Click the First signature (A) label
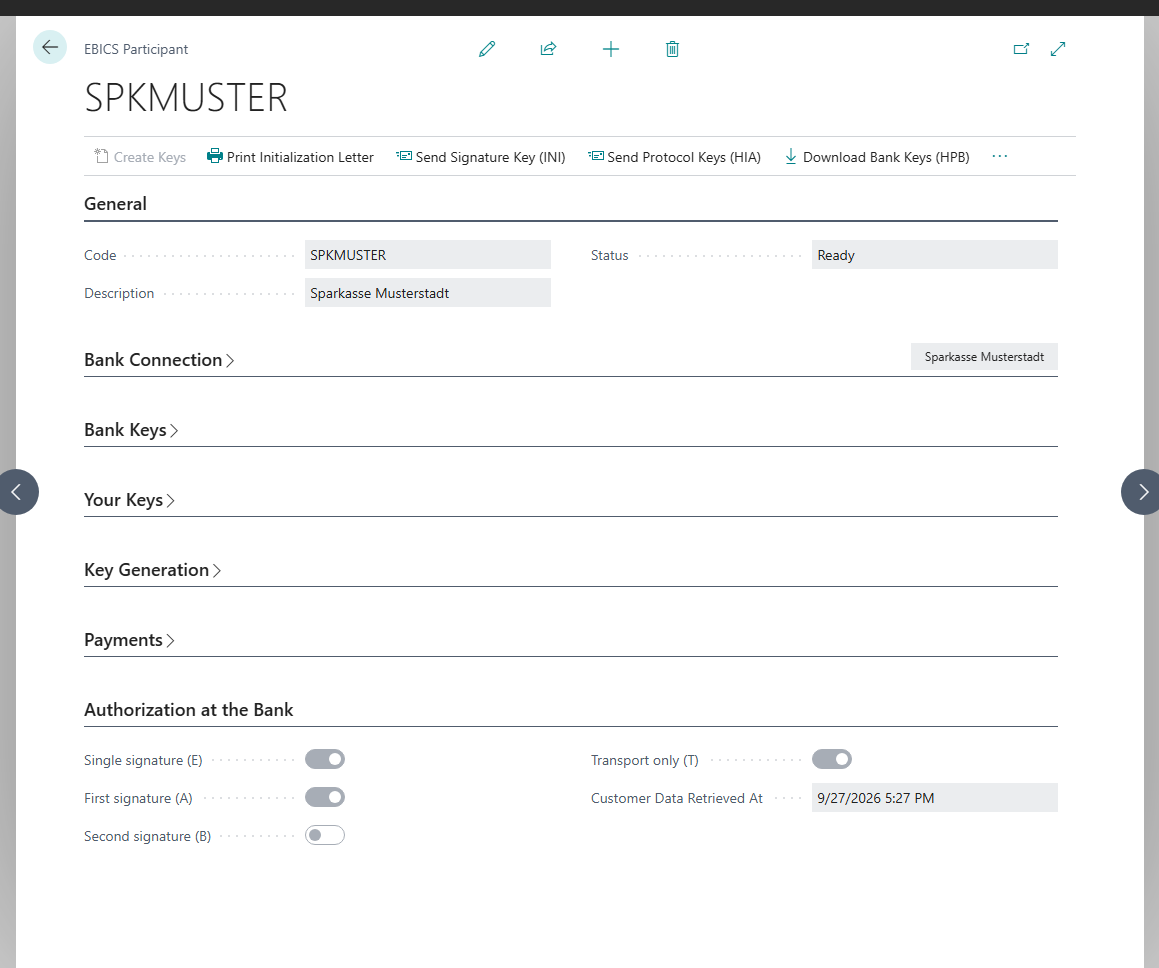1159x968 pixels. 138,799
